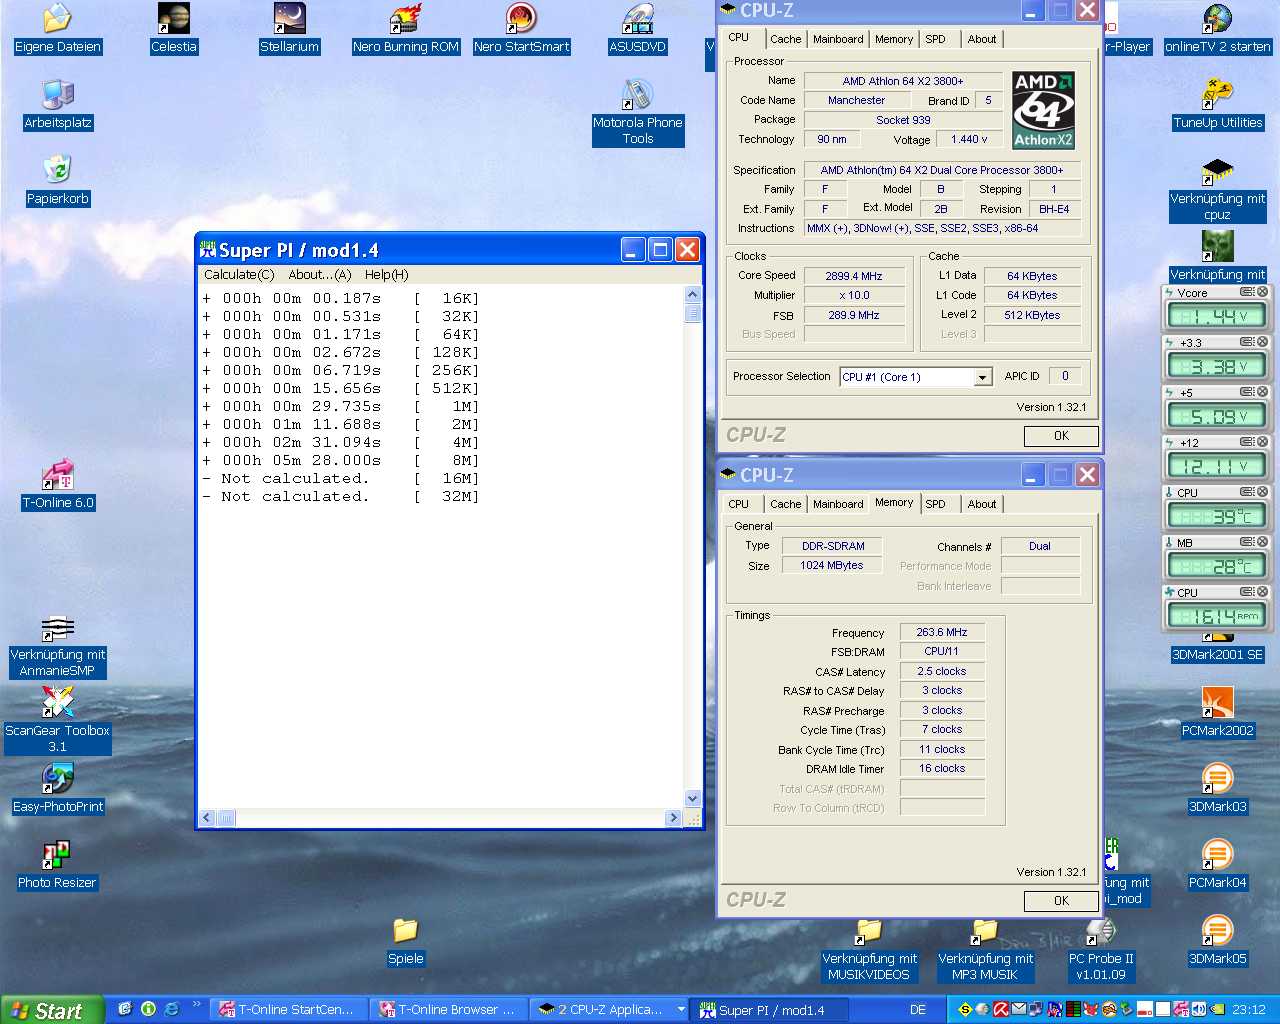The image size is (1280, 1024).
Task: Switch to Mainboard tab in top CPU-Z
Action: click(x=838, y=39)
